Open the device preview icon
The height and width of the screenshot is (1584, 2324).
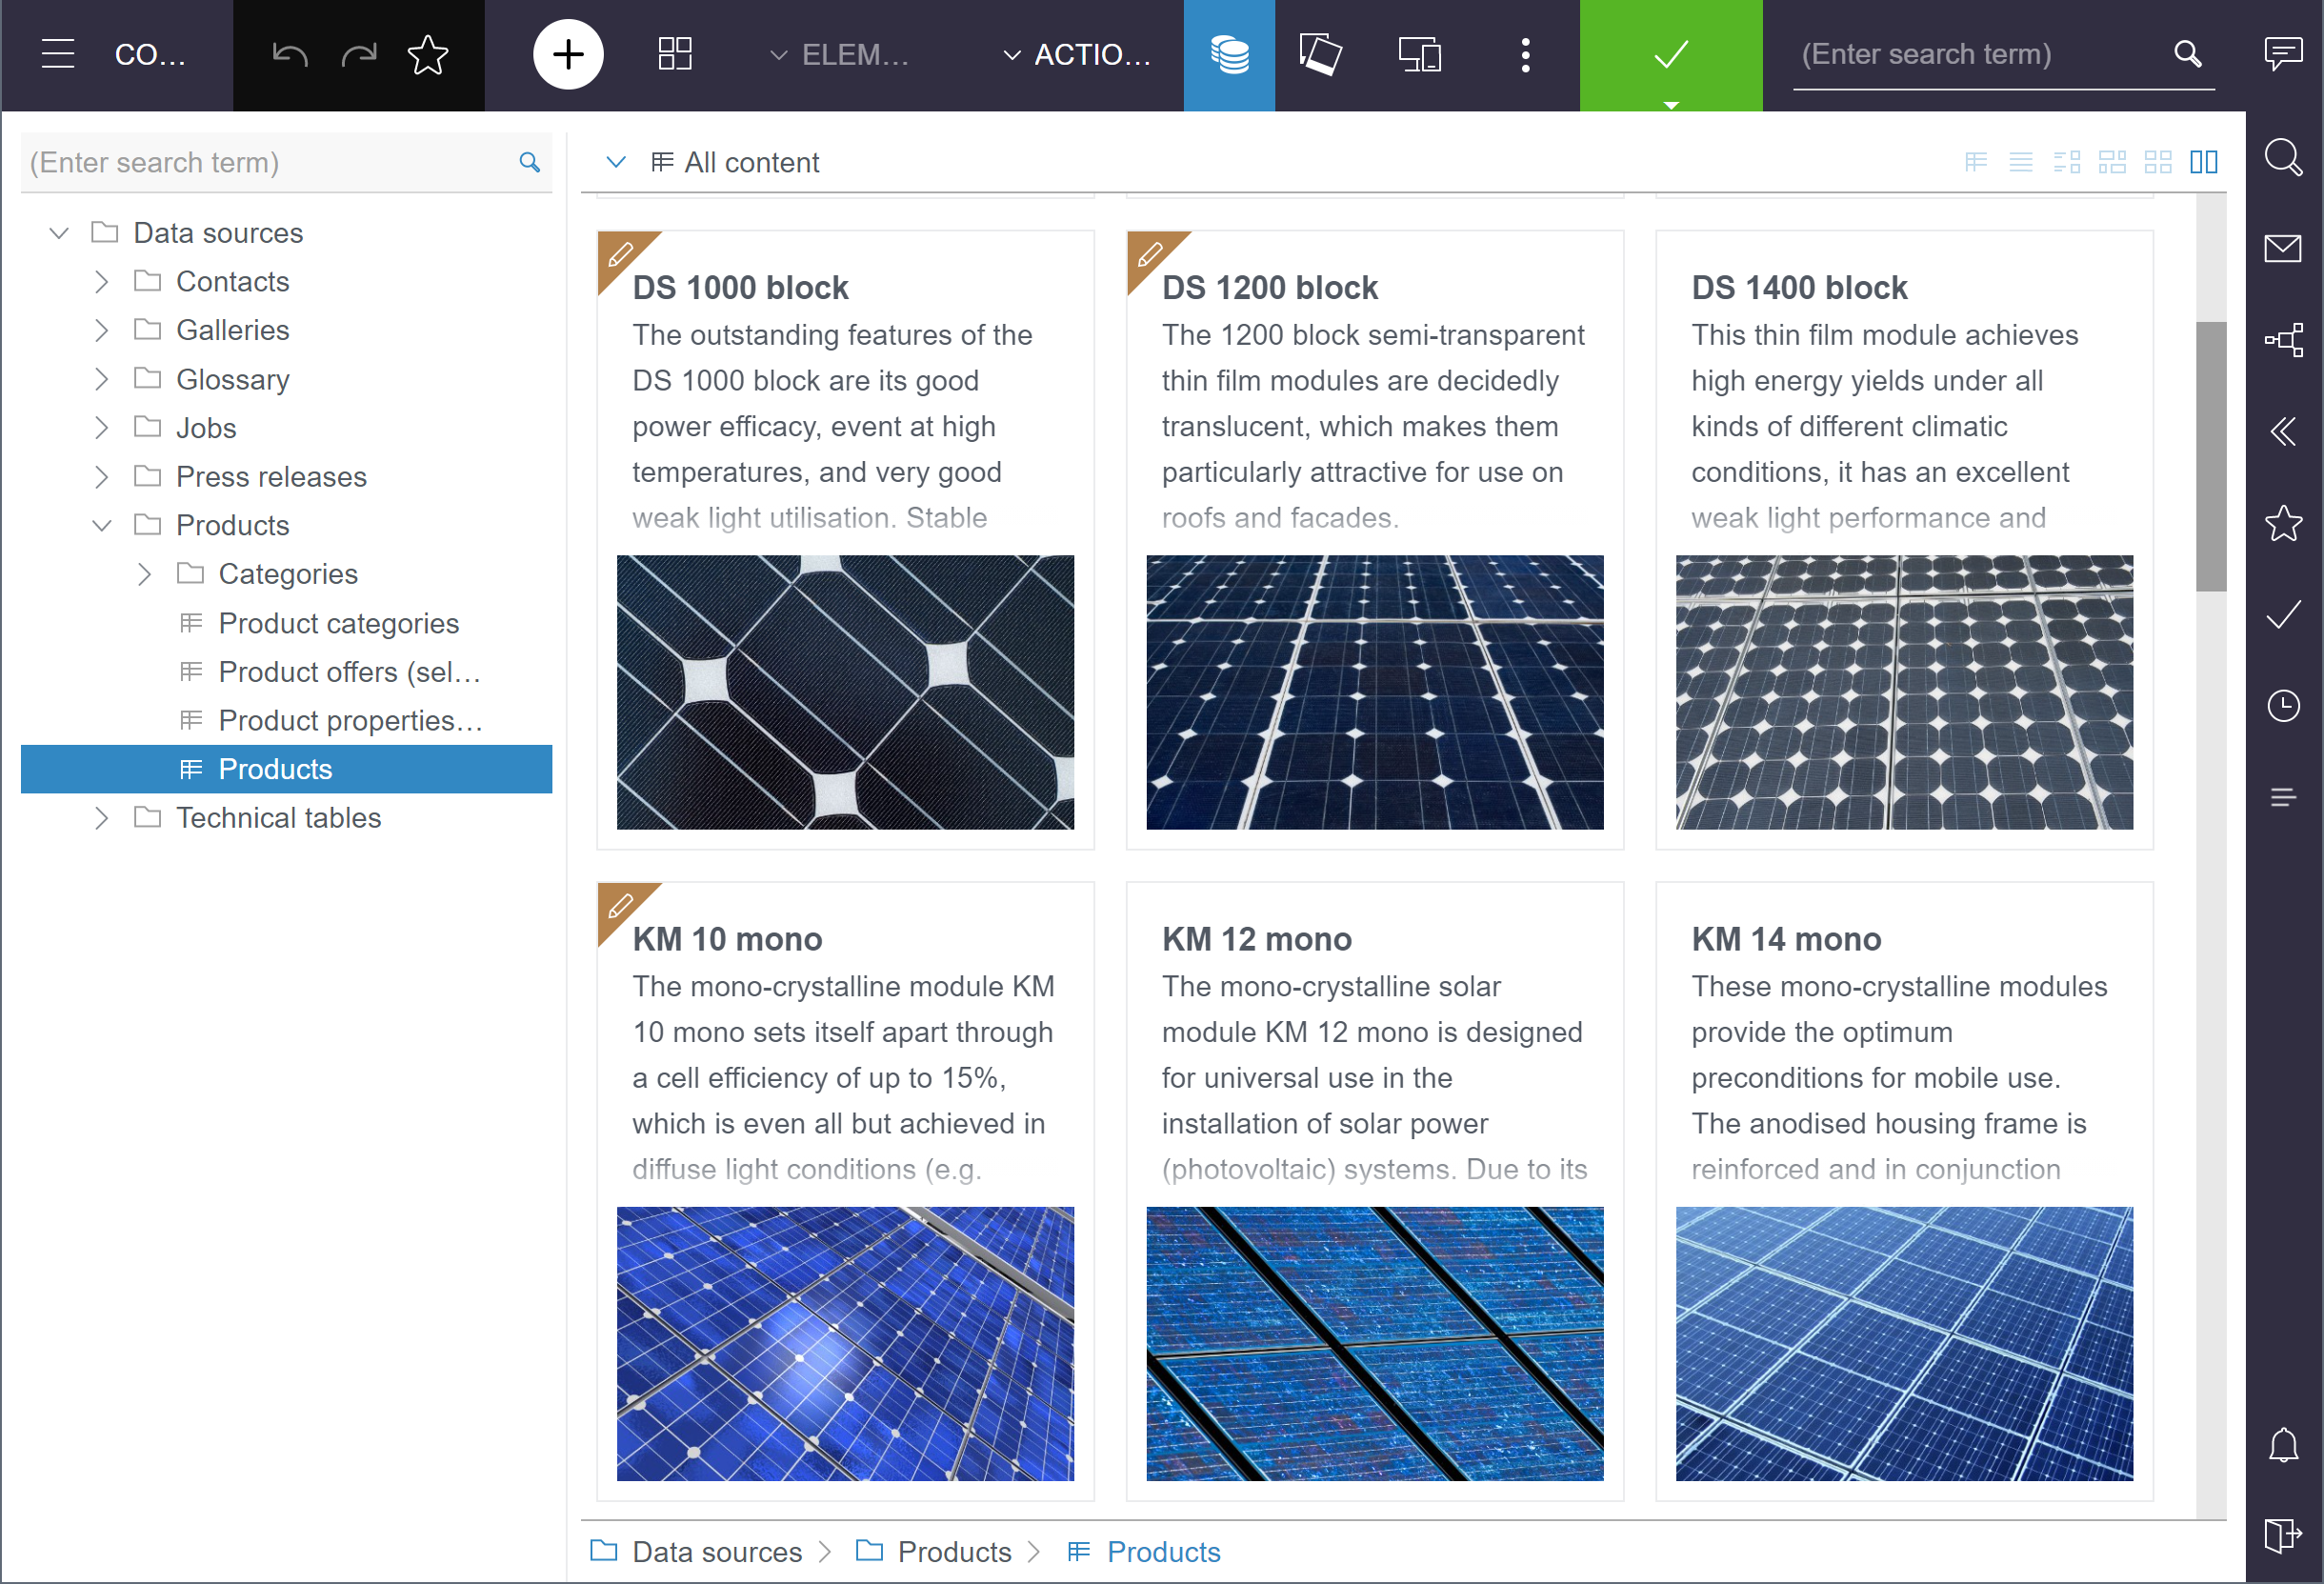pyautogui.click(x=1419, y=54)
